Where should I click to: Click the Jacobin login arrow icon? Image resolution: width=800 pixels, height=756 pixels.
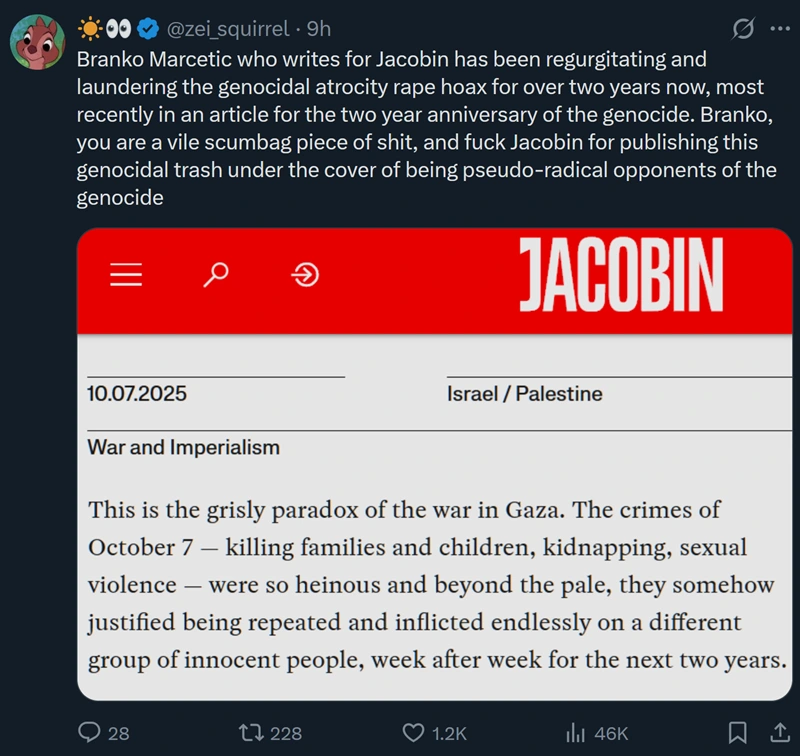click(x=304, y=274)
